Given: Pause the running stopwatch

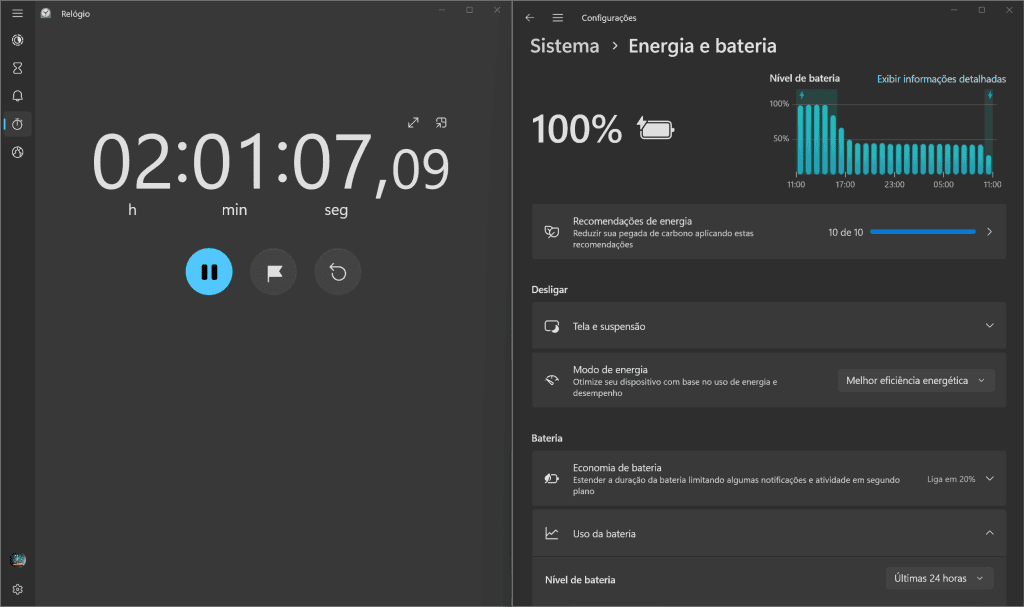Looking at the screenshot, I should [x=209, y=272].
